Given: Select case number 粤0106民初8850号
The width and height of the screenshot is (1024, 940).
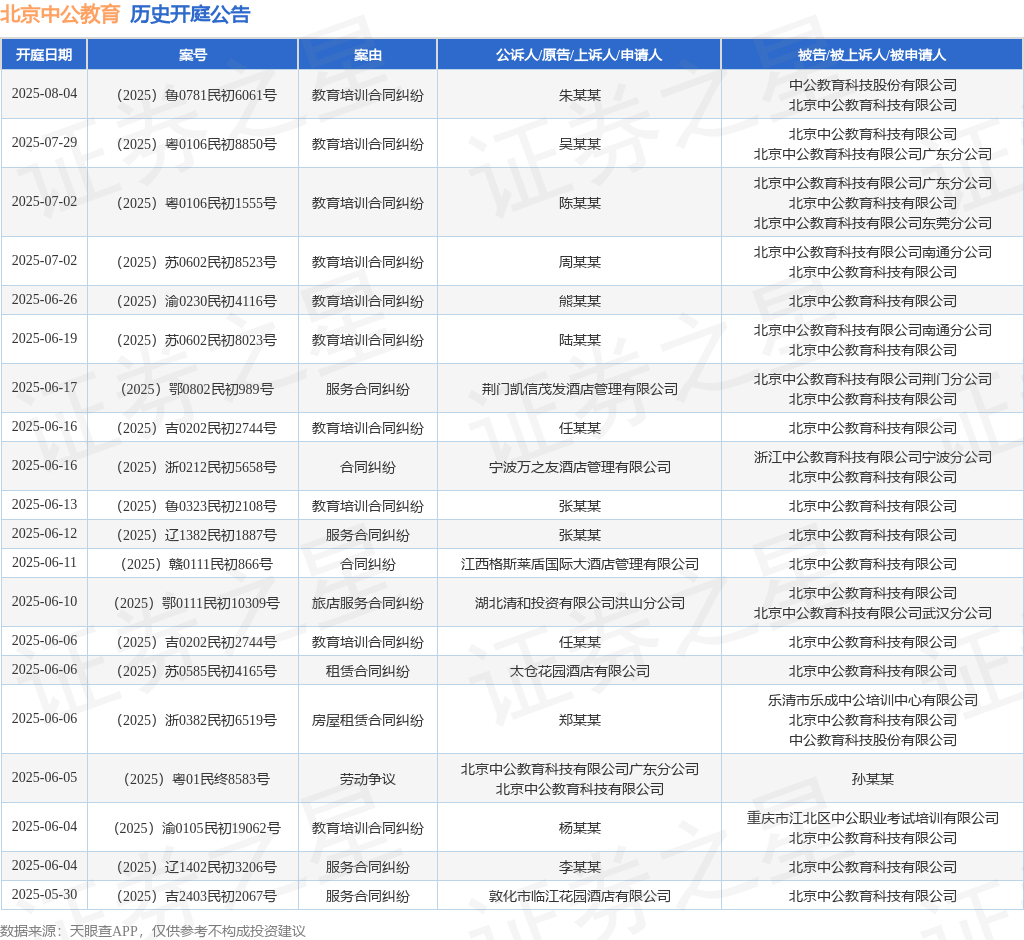Looking at the screenshot, I should [x=197, y=144].
